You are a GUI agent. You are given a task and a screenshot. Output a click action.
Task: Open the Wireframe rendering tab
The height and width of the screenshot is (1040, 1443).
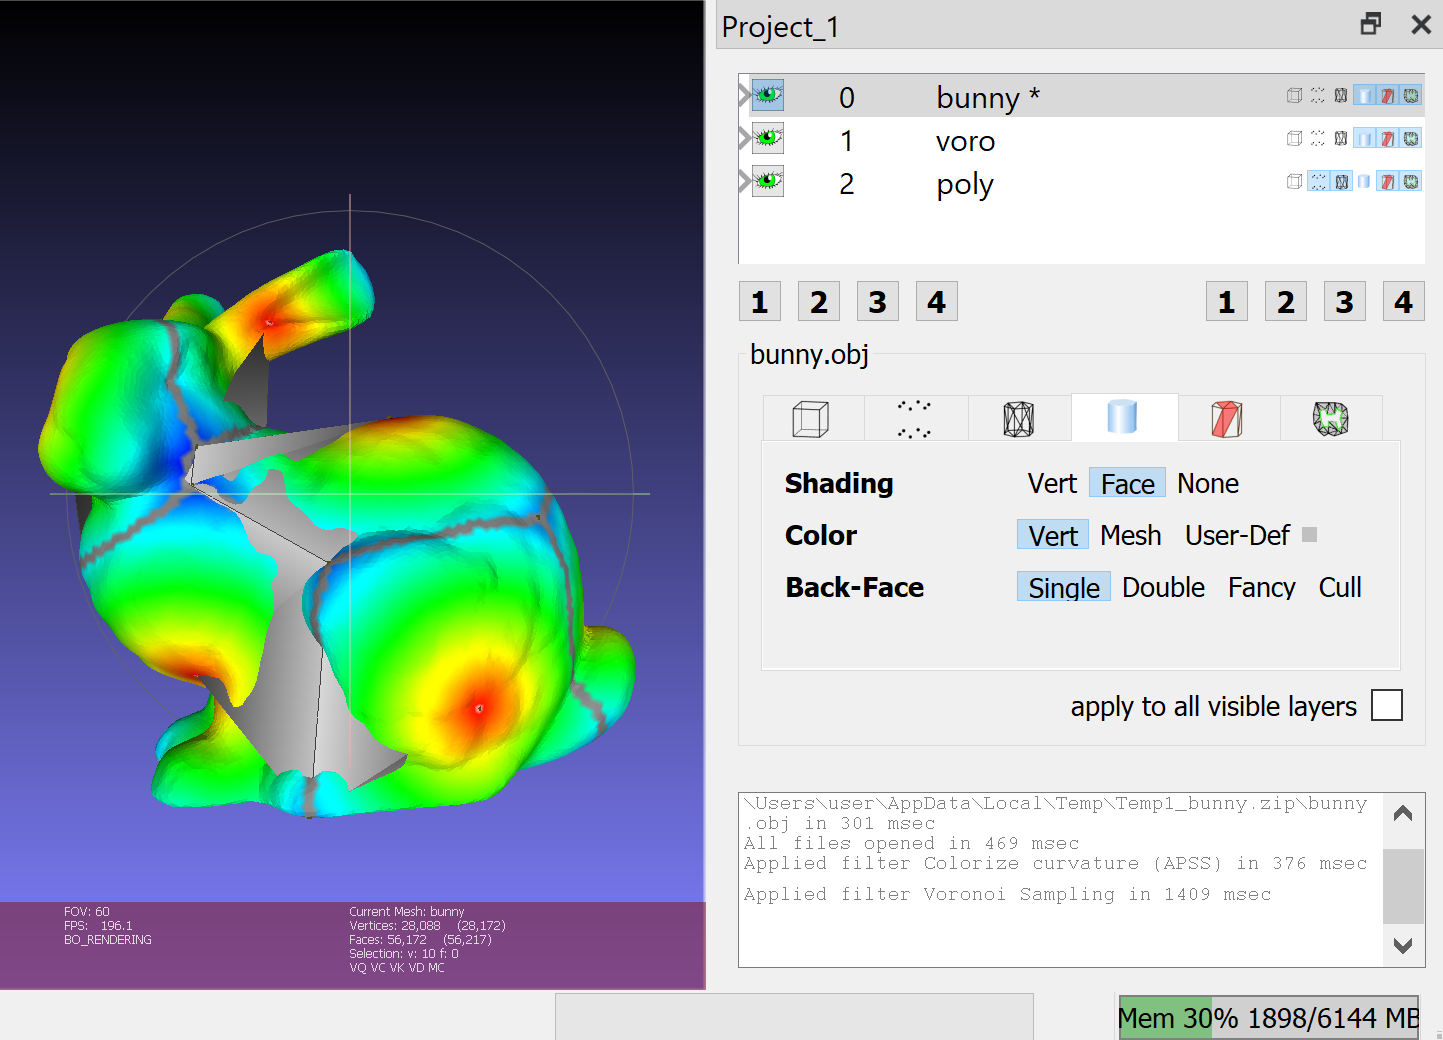click(1020, 417)
